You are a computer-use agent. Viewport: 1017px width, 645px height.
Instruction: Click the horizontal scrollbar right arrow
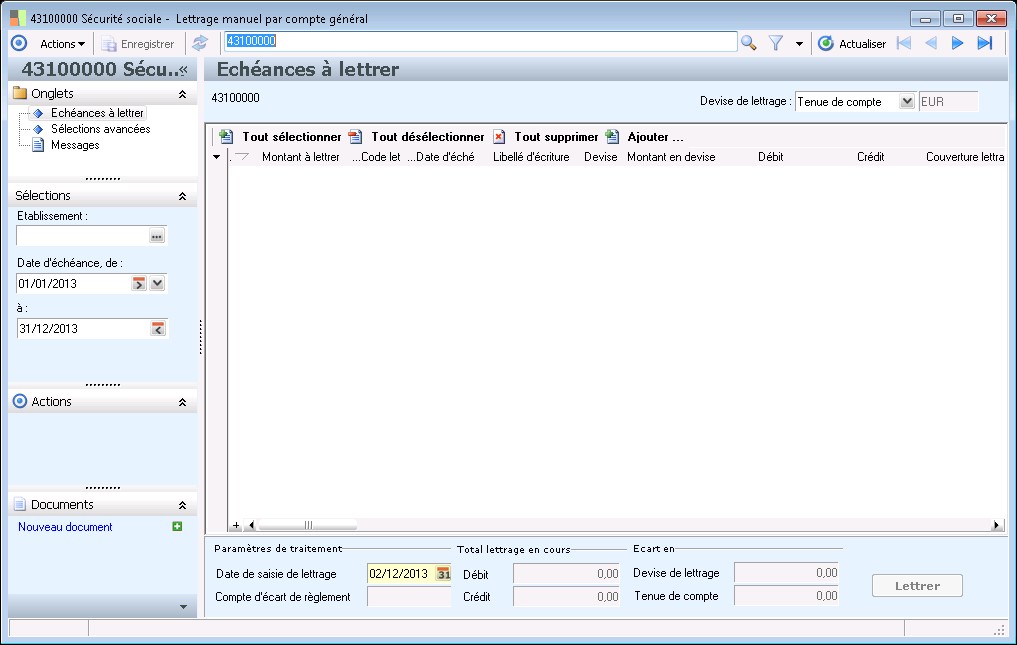point(996,525)
